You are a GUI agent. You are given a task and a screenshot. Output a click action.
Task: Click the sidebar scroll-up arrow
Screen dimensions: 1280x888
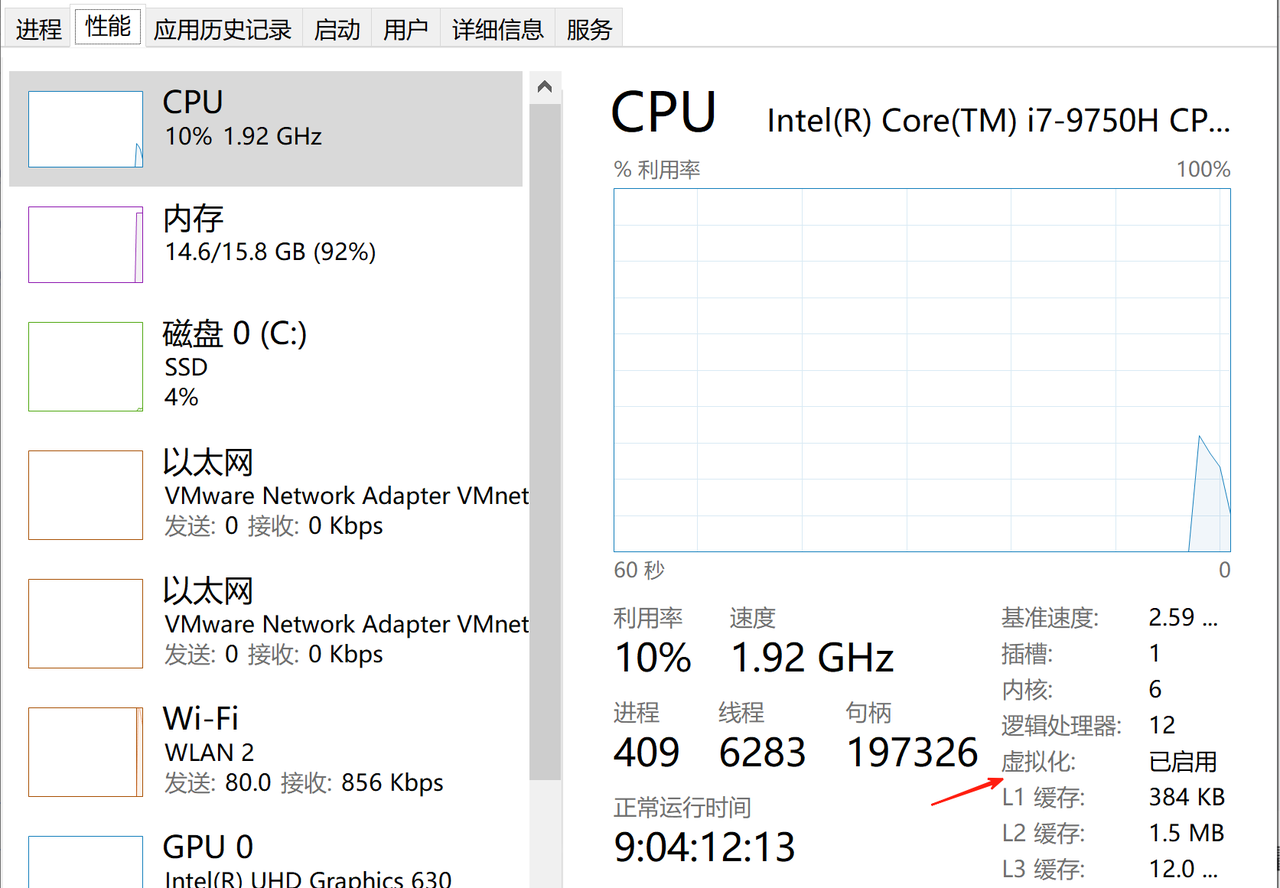click(545, 87)
